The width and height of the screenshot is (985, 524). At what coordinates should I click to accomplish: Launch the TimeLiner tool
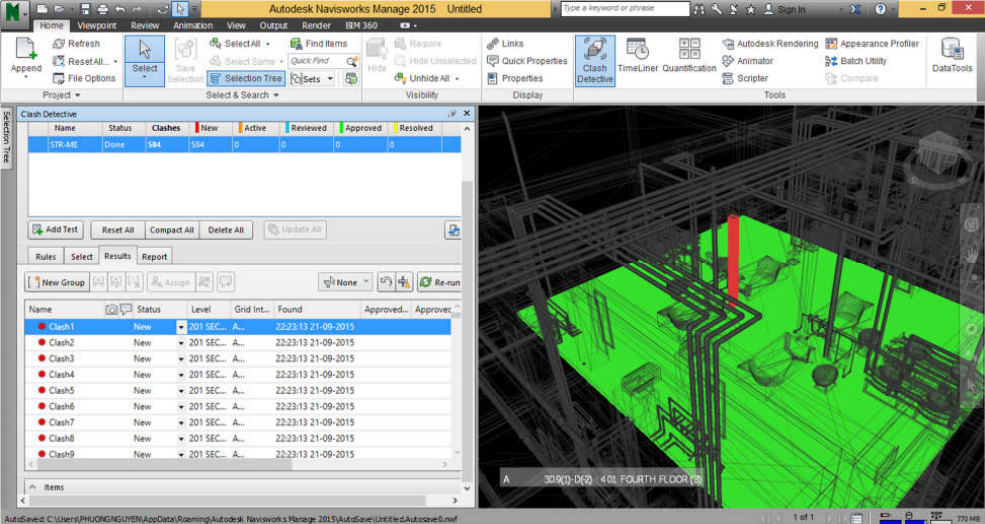click(x=637, y=58)
